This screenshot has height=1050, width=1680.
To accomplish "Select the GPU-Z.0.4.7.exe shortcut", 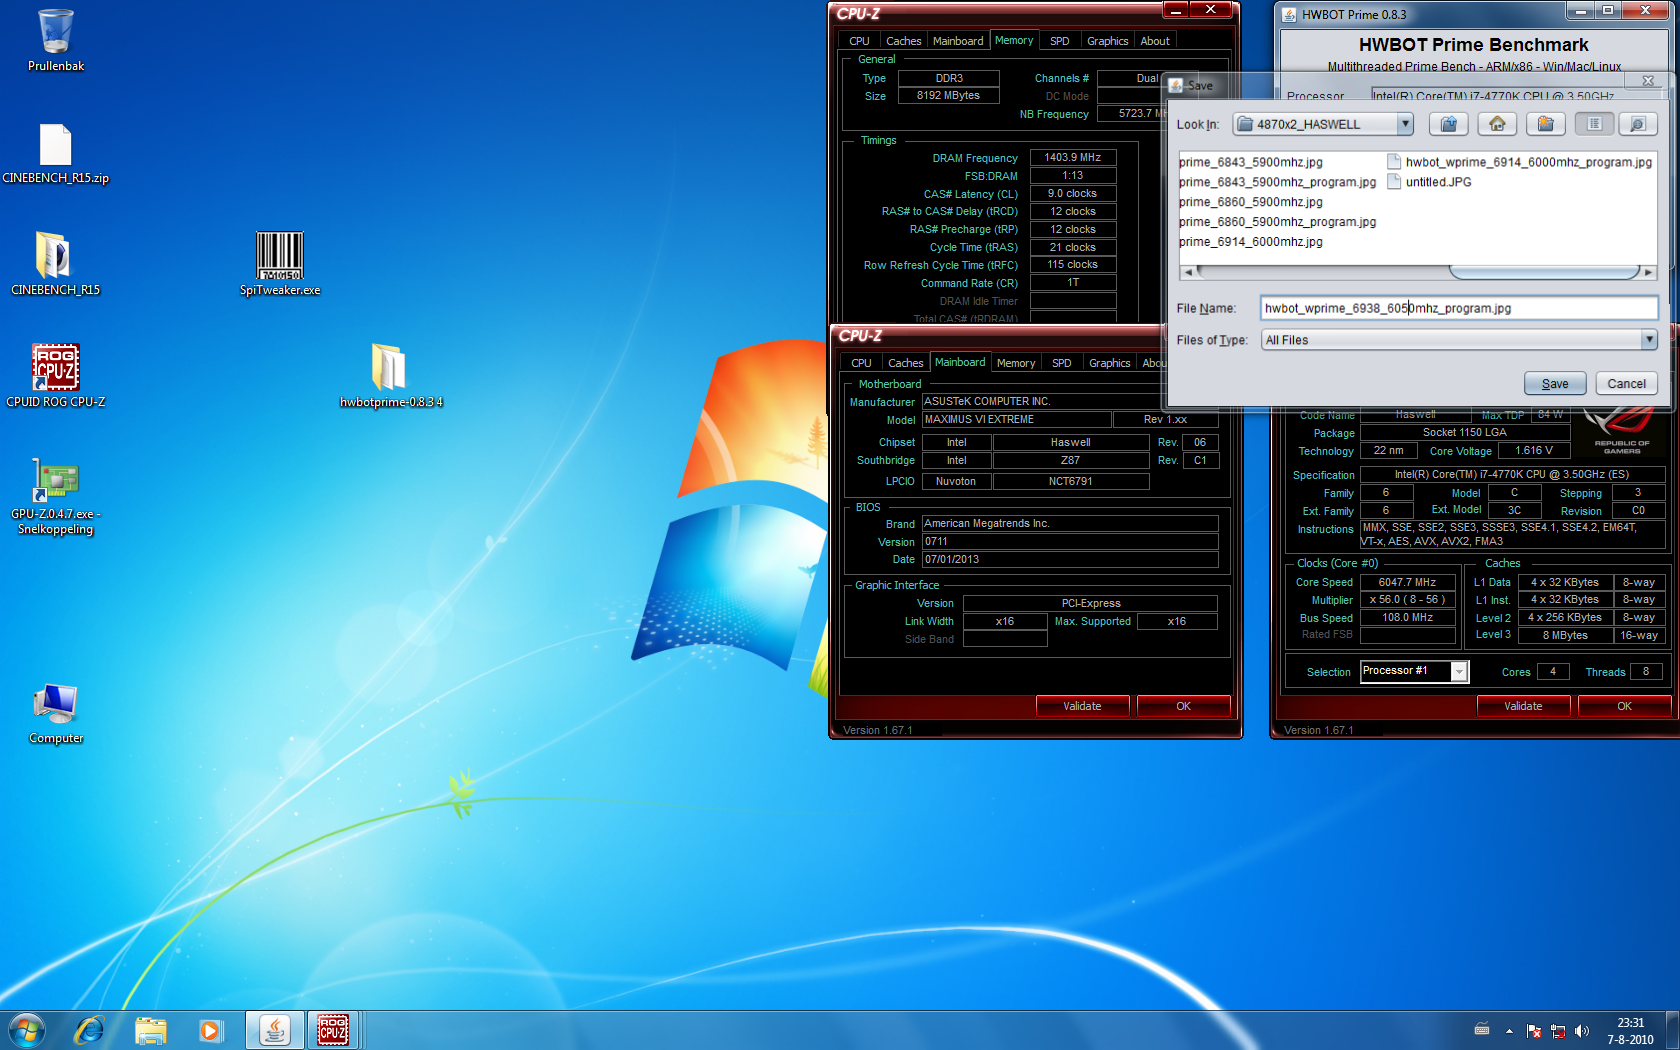I will click(x=56, y=496).
